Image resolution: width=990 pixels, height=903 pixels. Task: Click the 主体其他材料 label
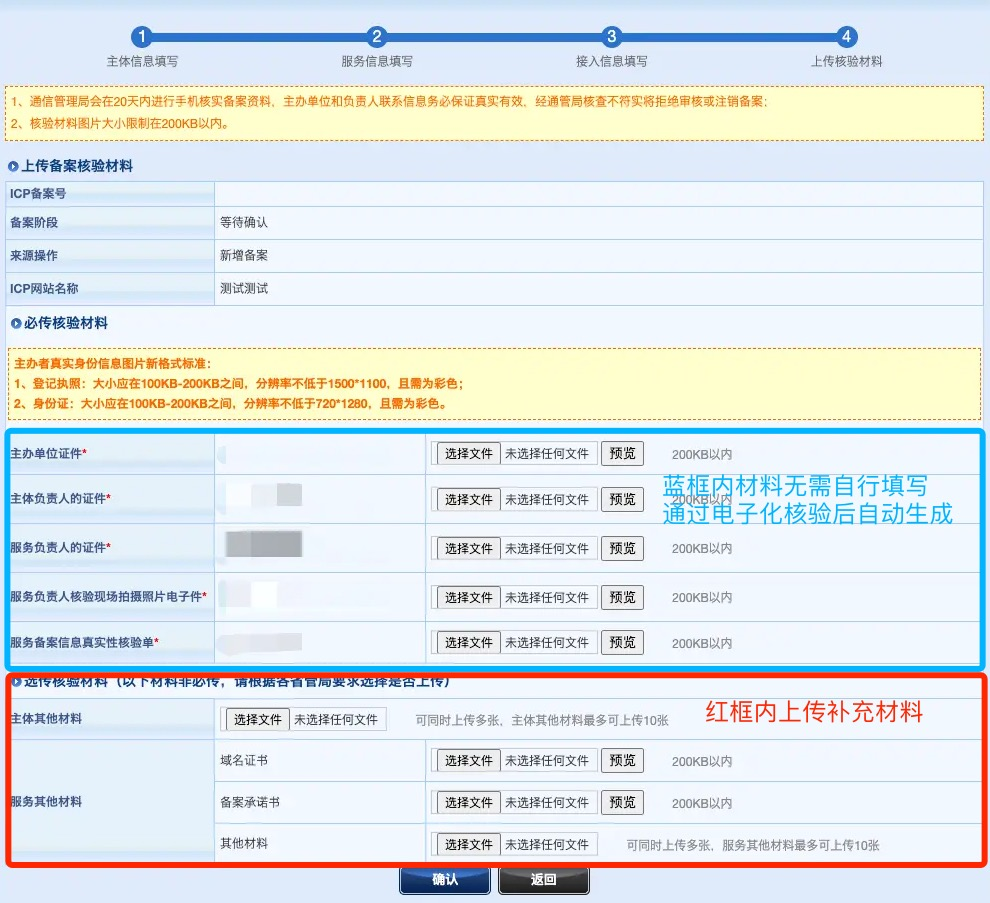point(46,719)
